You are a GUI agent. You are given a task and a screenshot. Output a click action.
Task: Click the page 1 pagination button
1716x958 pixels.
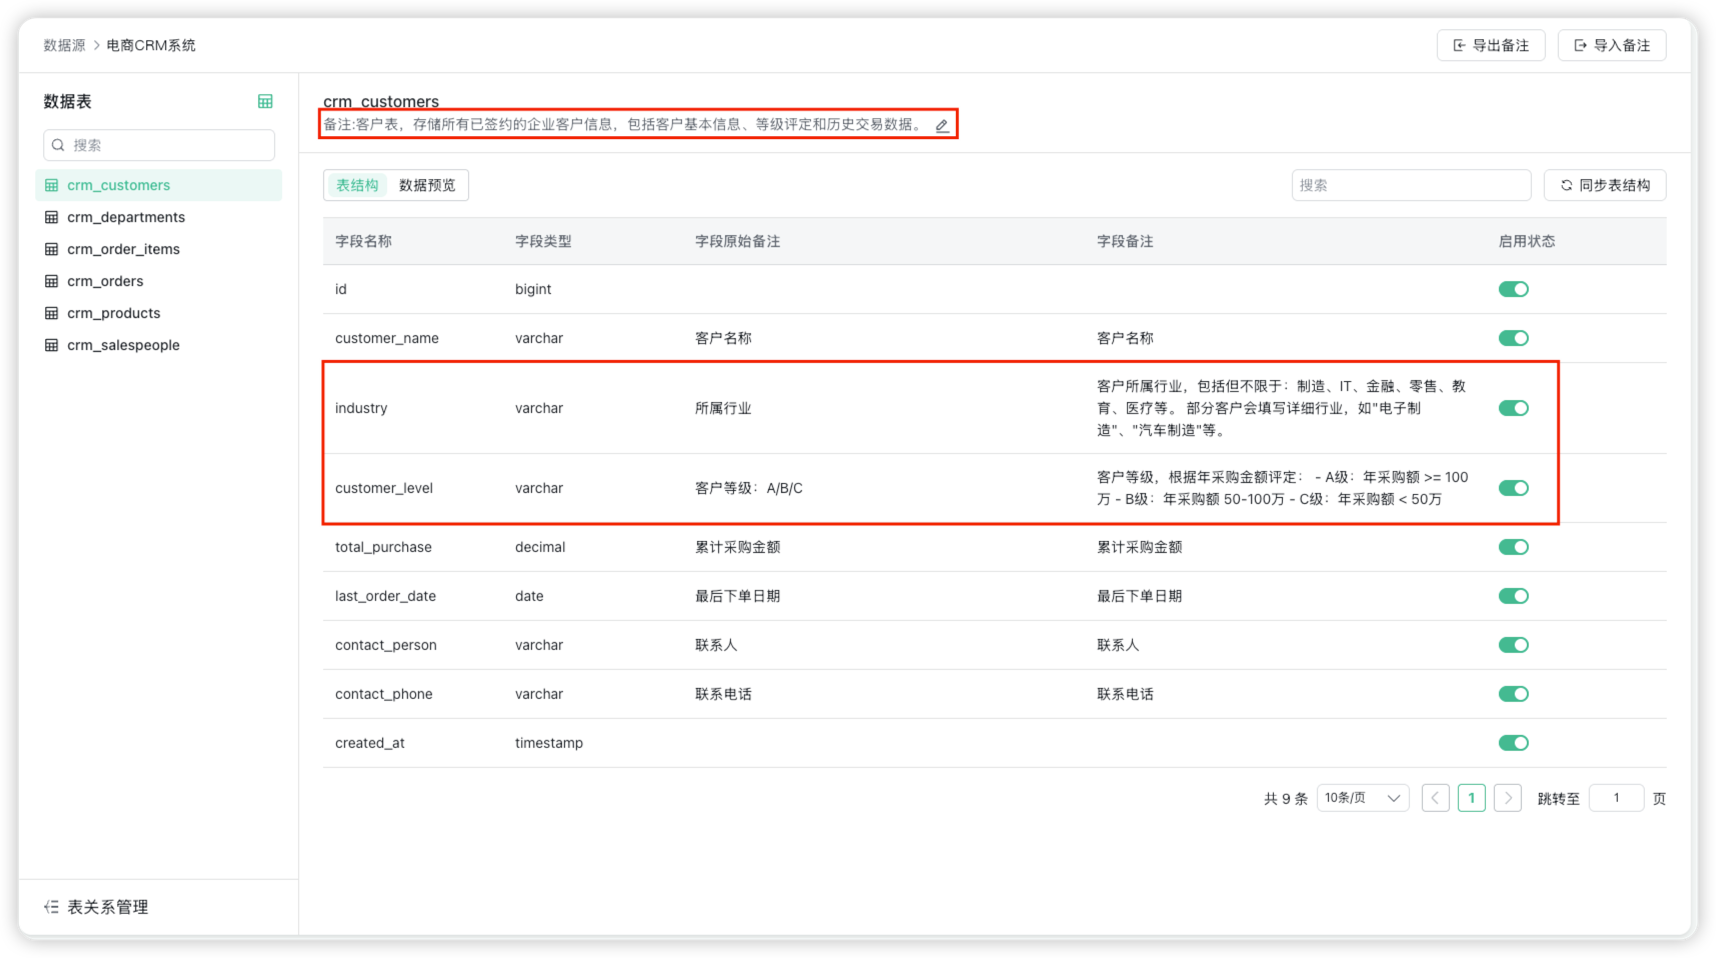[1471, 797]
